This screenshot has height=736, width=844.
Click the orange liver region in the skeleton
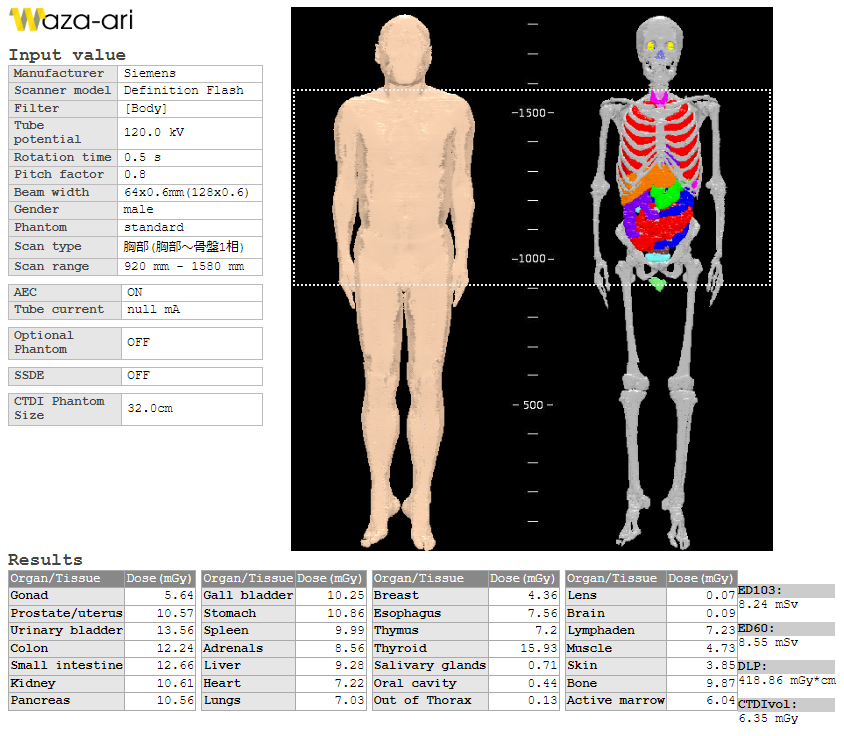(x=662, y=185)
